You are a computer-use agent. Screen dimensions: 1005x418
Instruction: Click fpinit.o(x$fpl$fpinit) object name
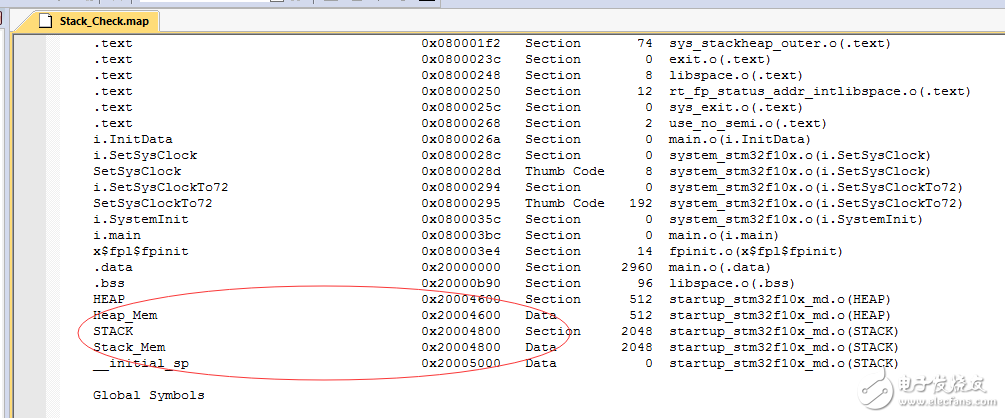click(x=756, y=252)
